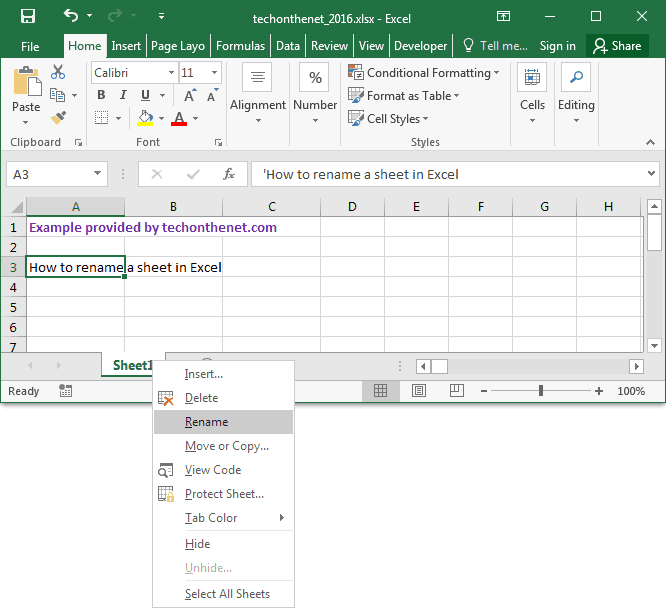The width and height of the screenshot is (666, 608).
Task: Open the Cells group button
Action: [532, 93]
